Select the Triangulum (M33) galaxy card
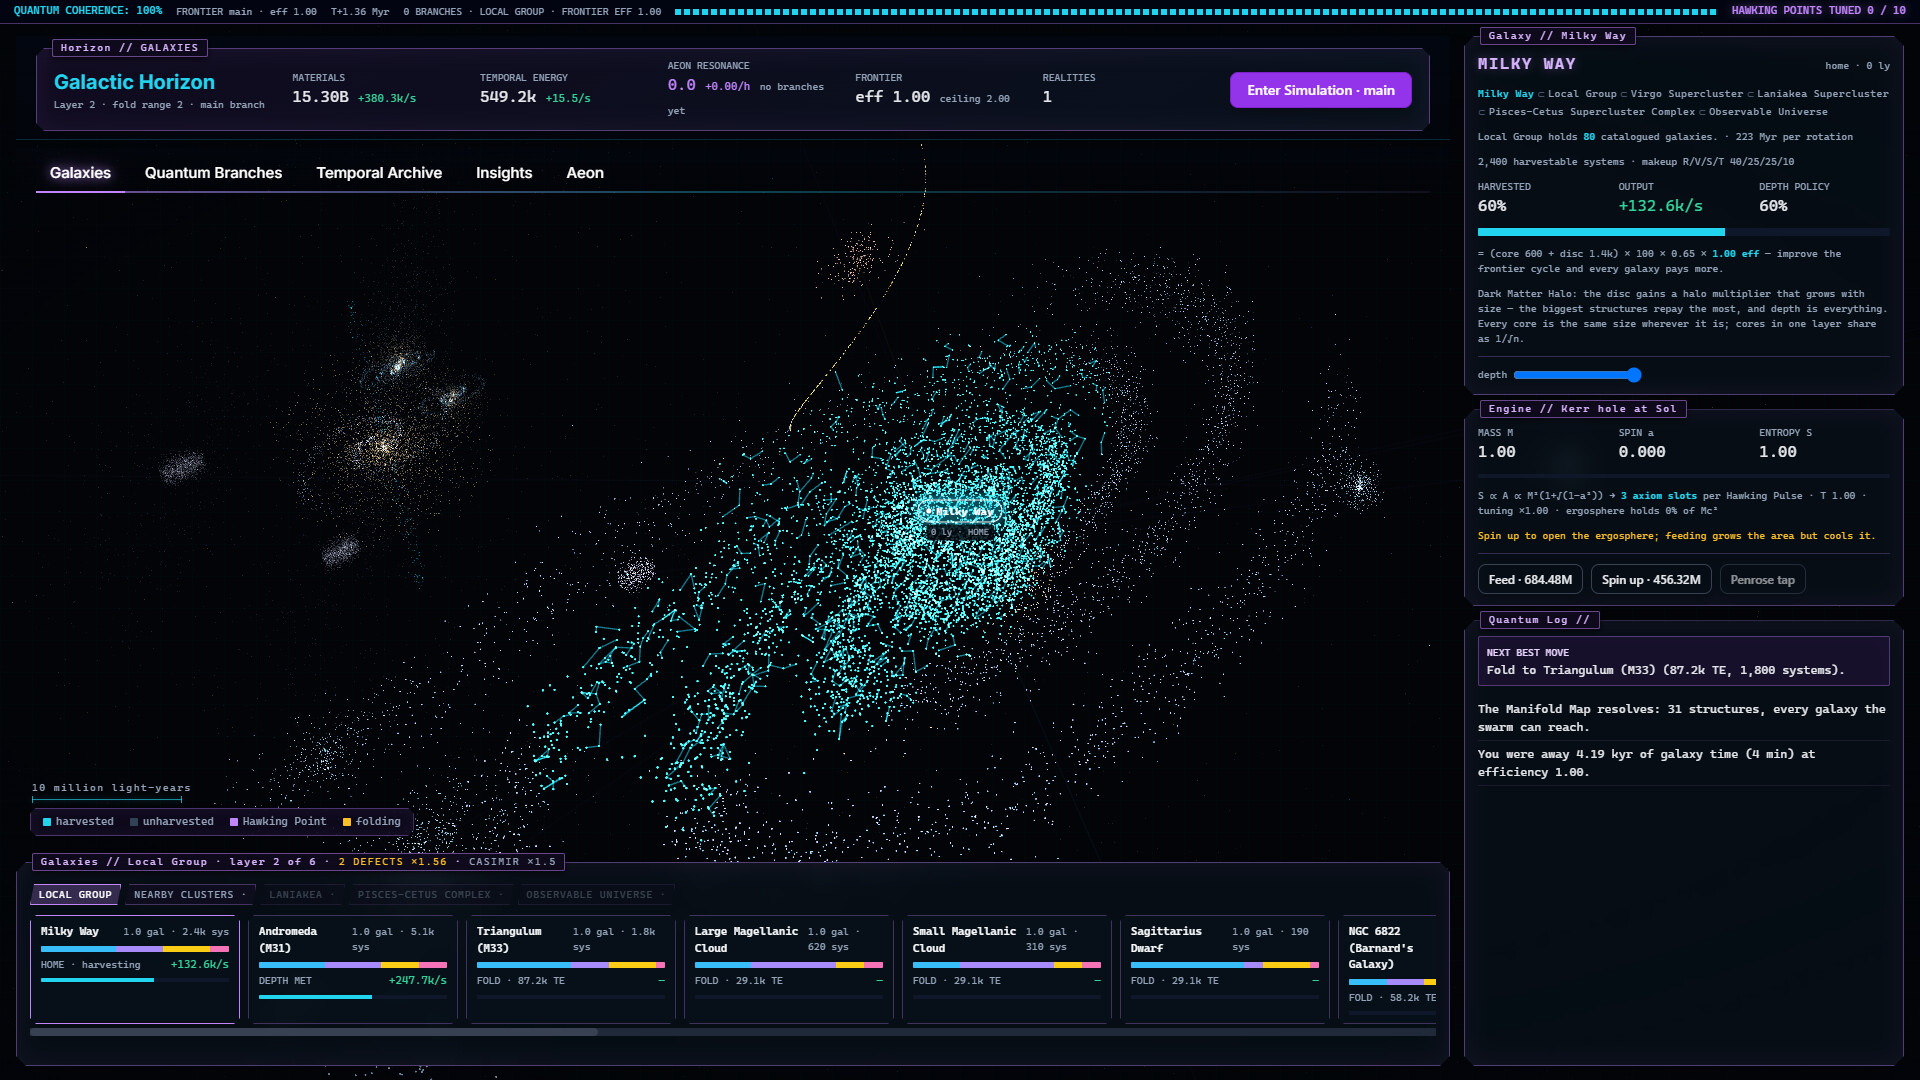Image resolution: width=1920 pixels, height=1080 pixels. 571,968
